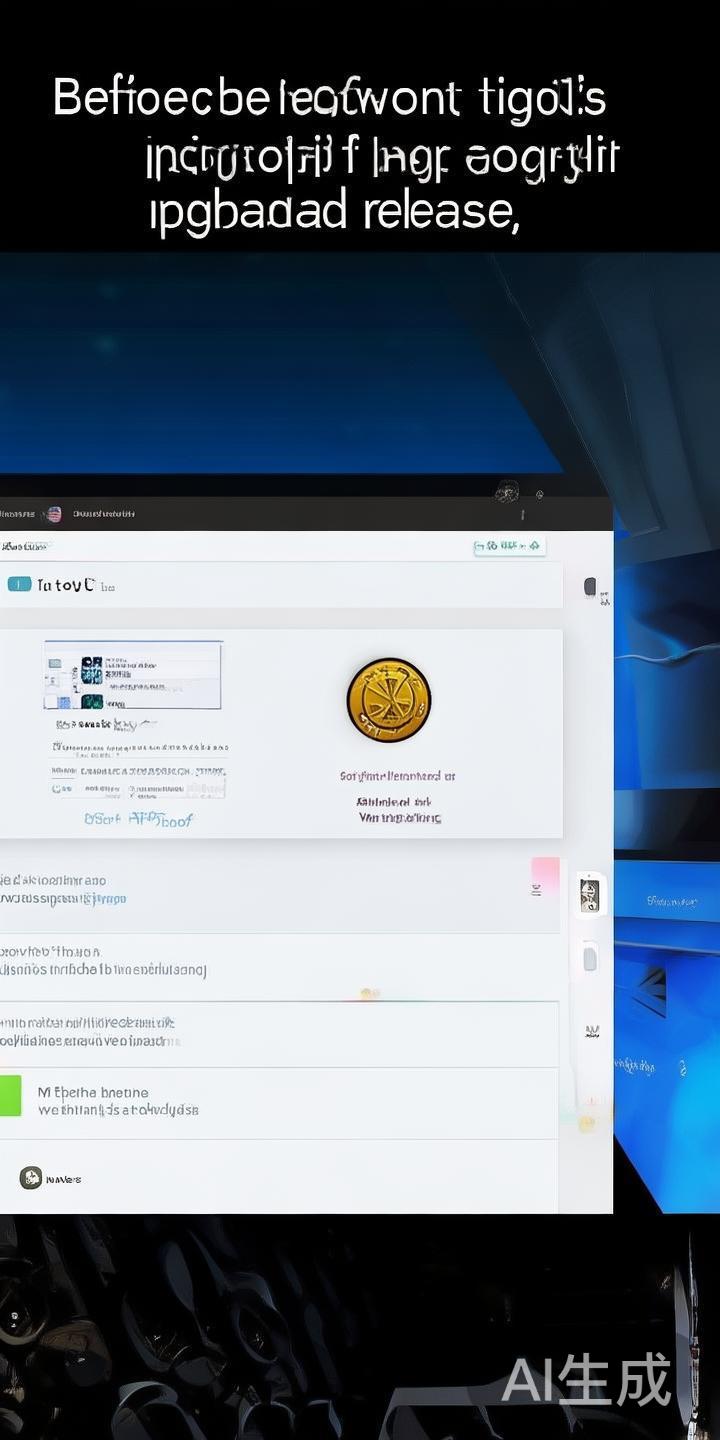
Task: Click the round avatar icon in bottom row
Action: (x=31, y=1178)
